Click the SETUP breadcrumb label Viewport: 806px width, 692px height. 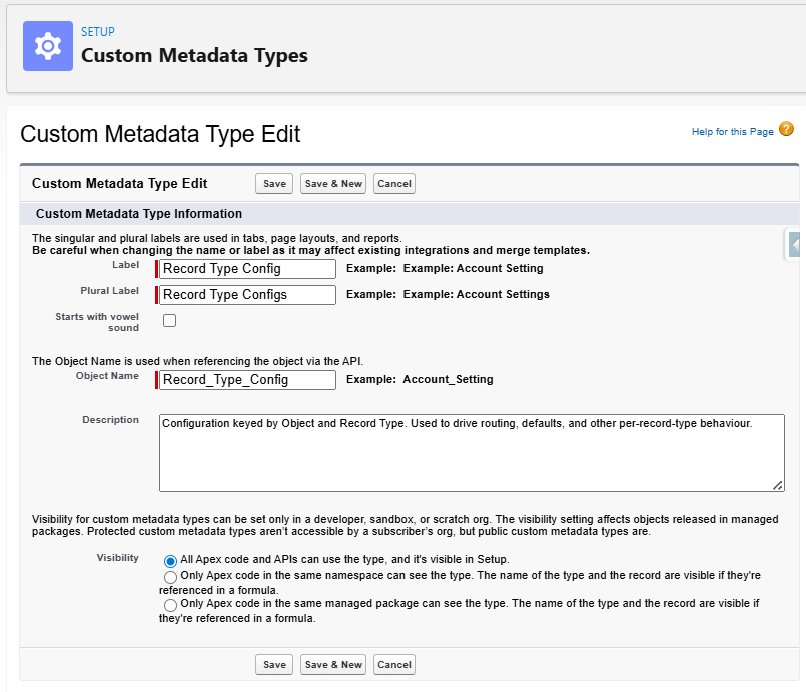(97, 31)
